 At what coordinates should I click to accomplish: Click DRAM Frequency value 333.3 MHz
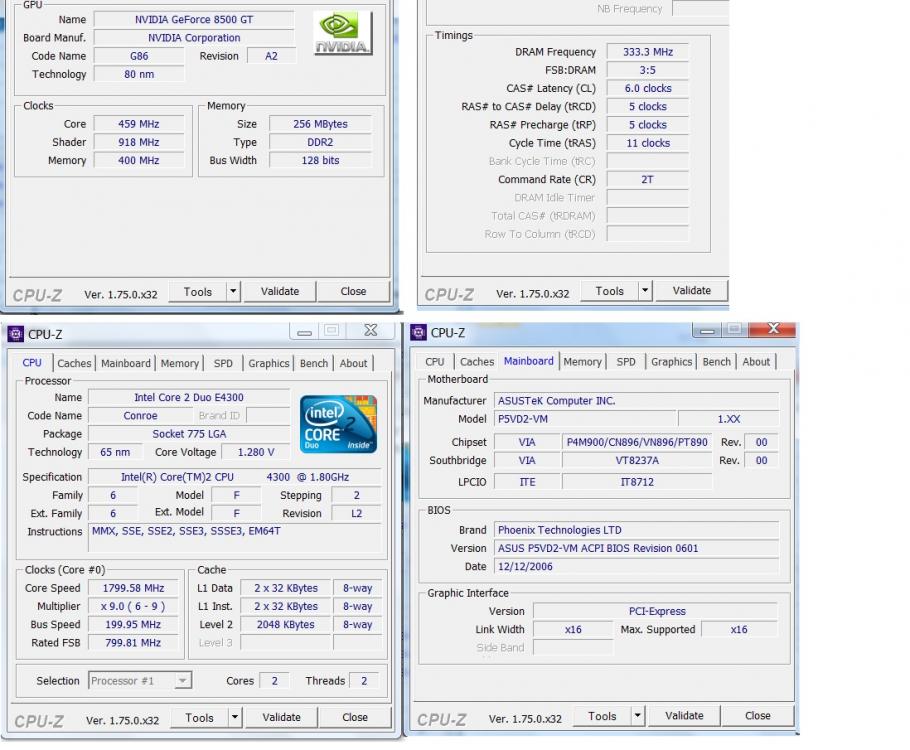648,52
